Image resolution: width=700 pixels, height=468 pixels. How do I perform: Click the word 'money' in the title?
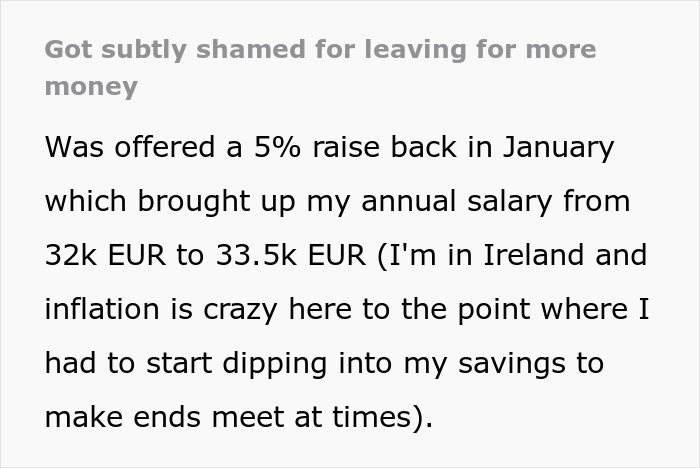click(91, 87)
